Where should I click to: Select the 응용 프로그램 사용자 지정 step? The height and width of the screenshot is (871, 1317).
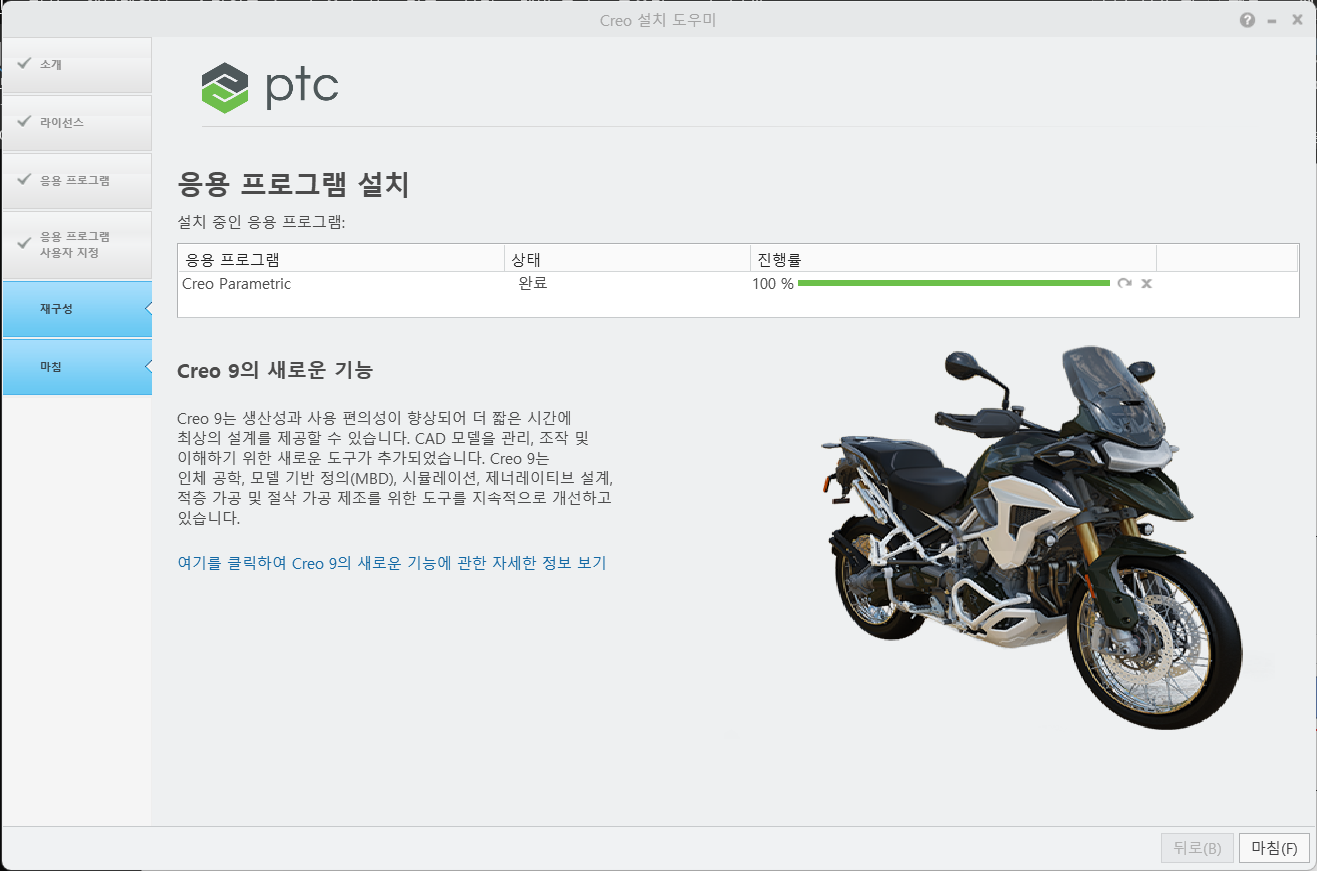click(77, 245)
